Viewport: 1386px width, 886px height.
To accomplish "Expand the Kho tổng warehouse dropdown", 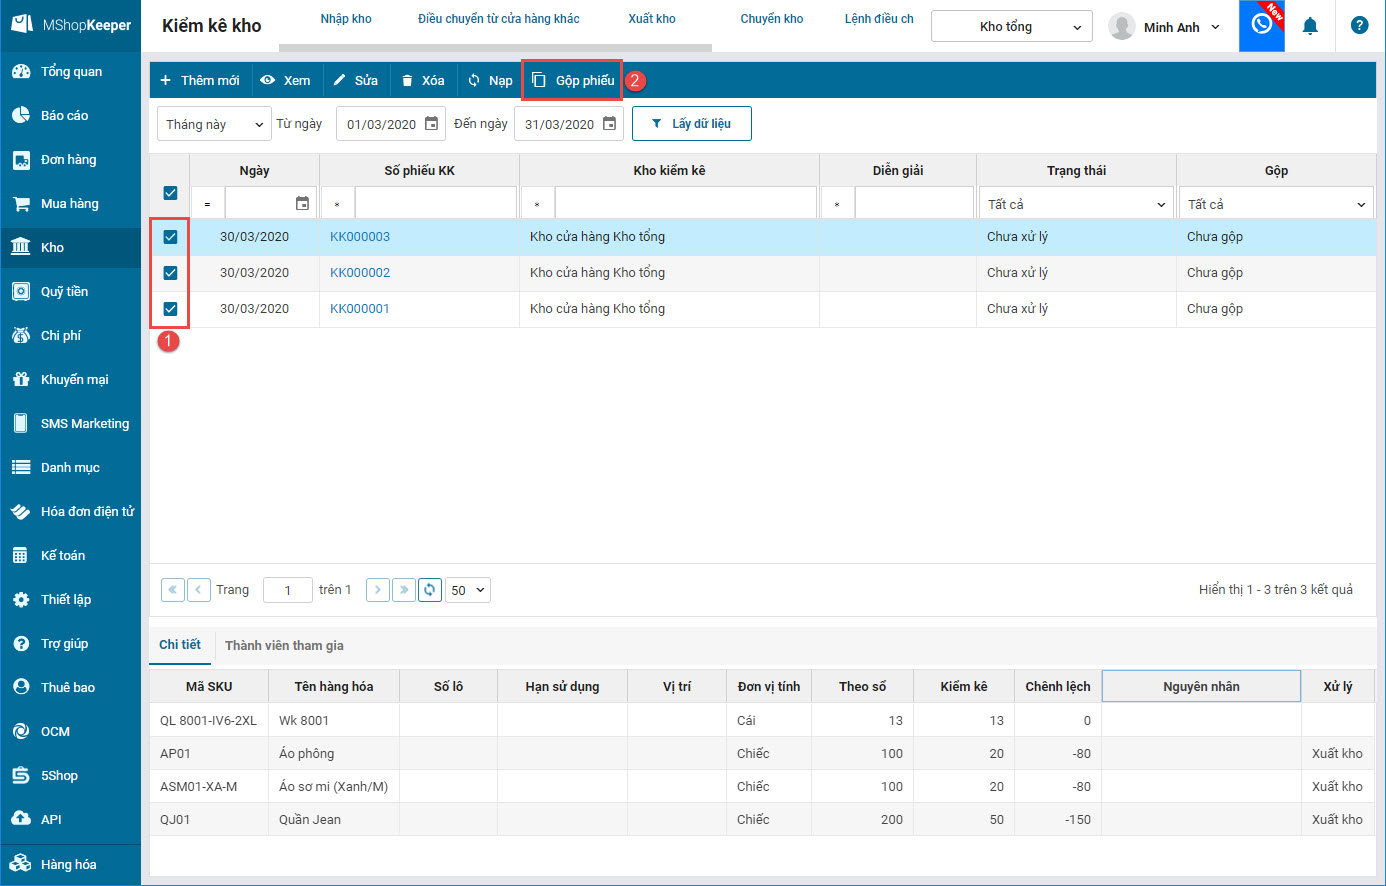I will click(x=1011, y=27).
